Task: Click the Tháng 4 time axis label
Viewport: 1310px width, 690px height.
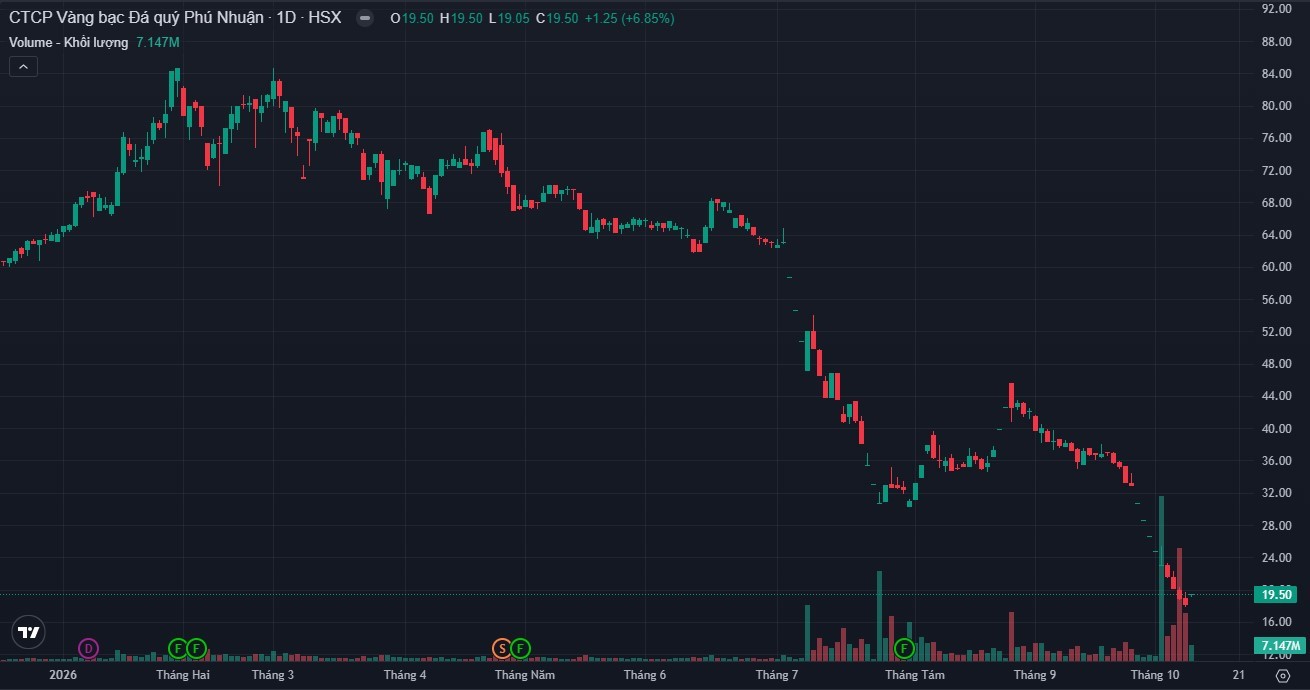Action: pos(405,675)
